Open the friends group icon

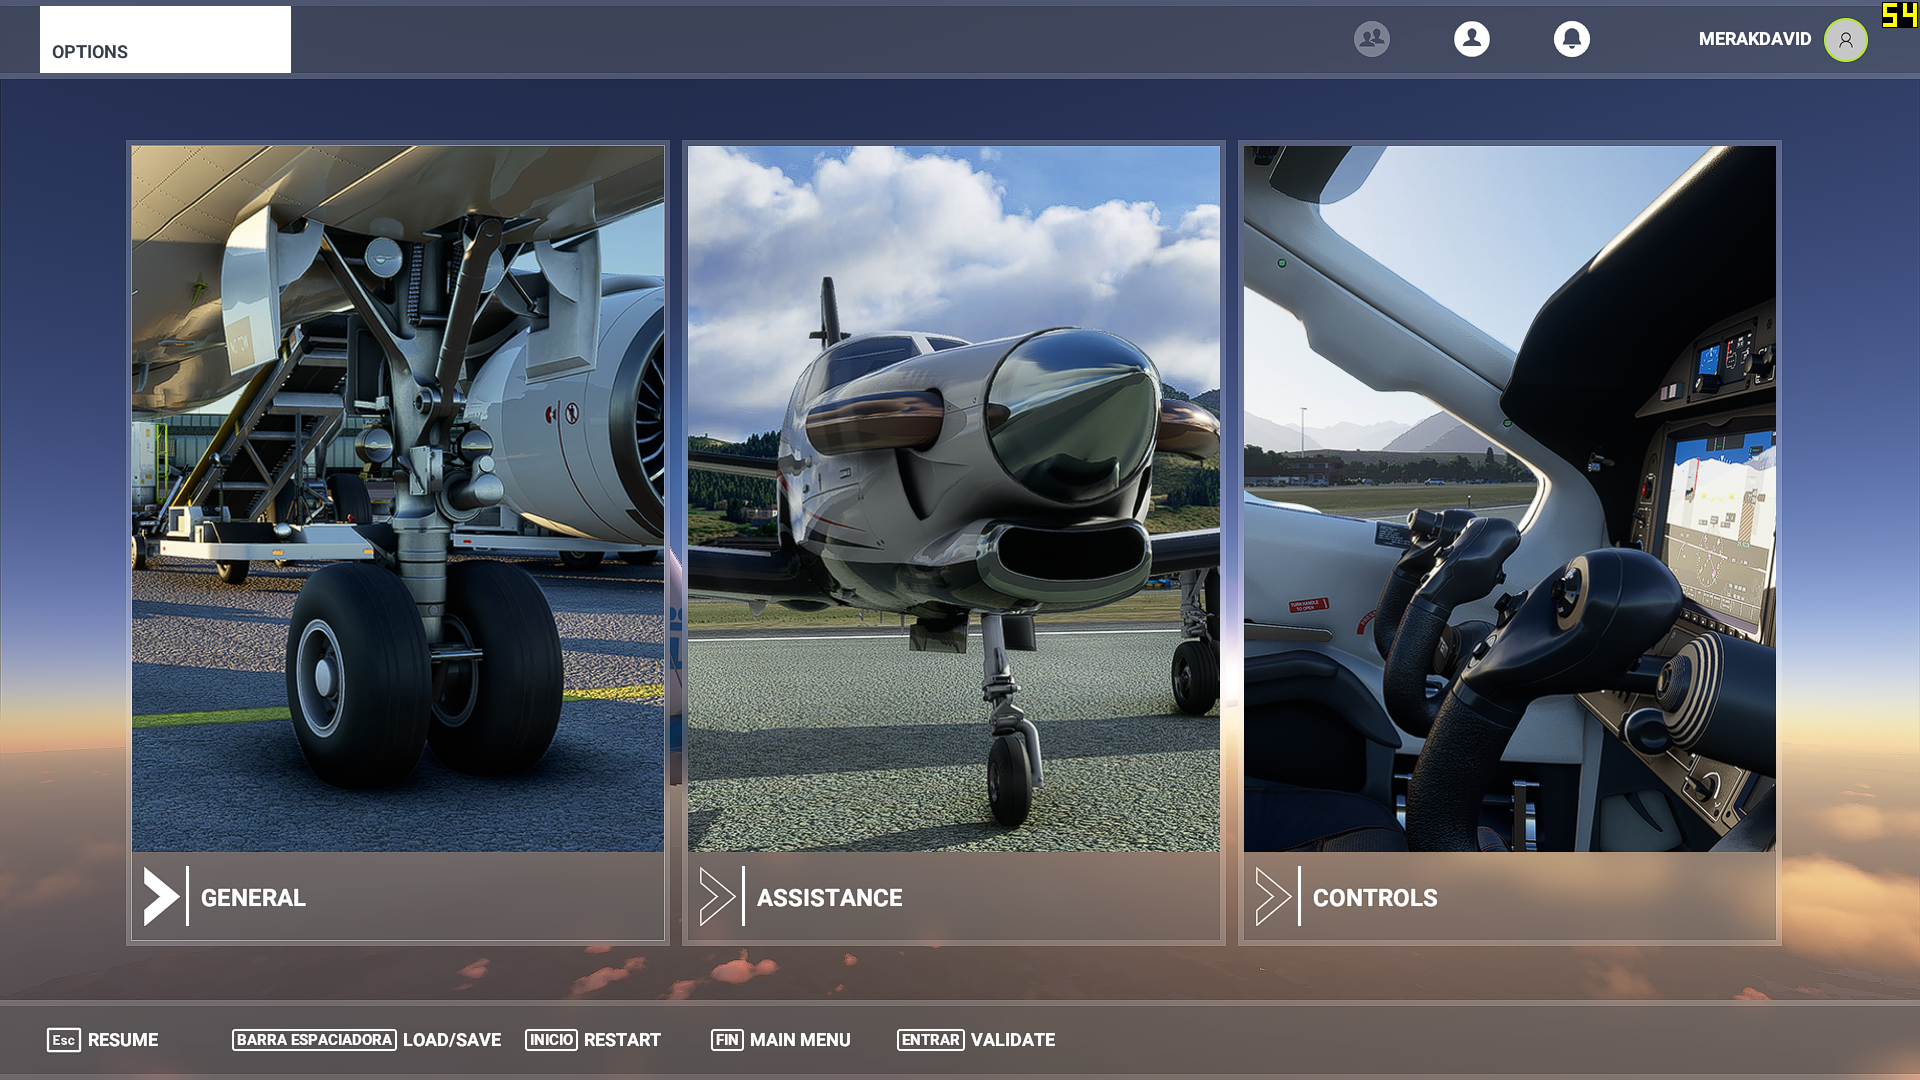(x=1371, y=39)
